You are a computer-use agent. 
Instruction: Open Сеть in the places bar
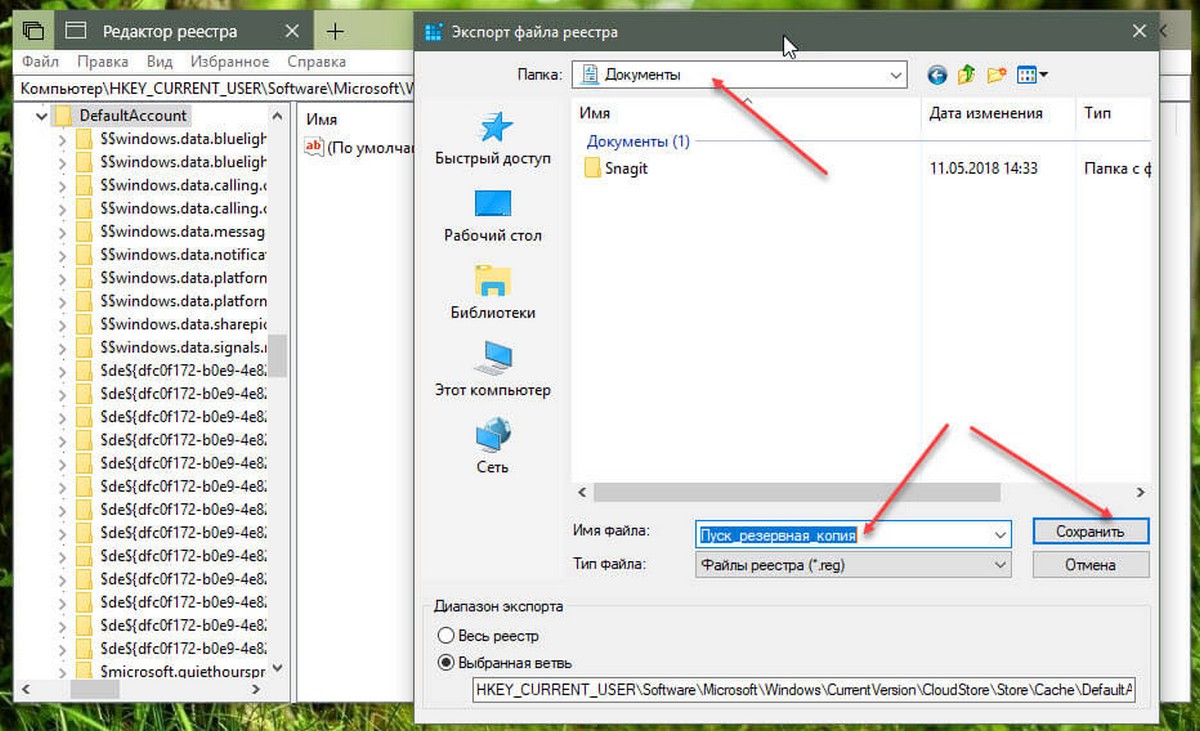click(493, 447)
